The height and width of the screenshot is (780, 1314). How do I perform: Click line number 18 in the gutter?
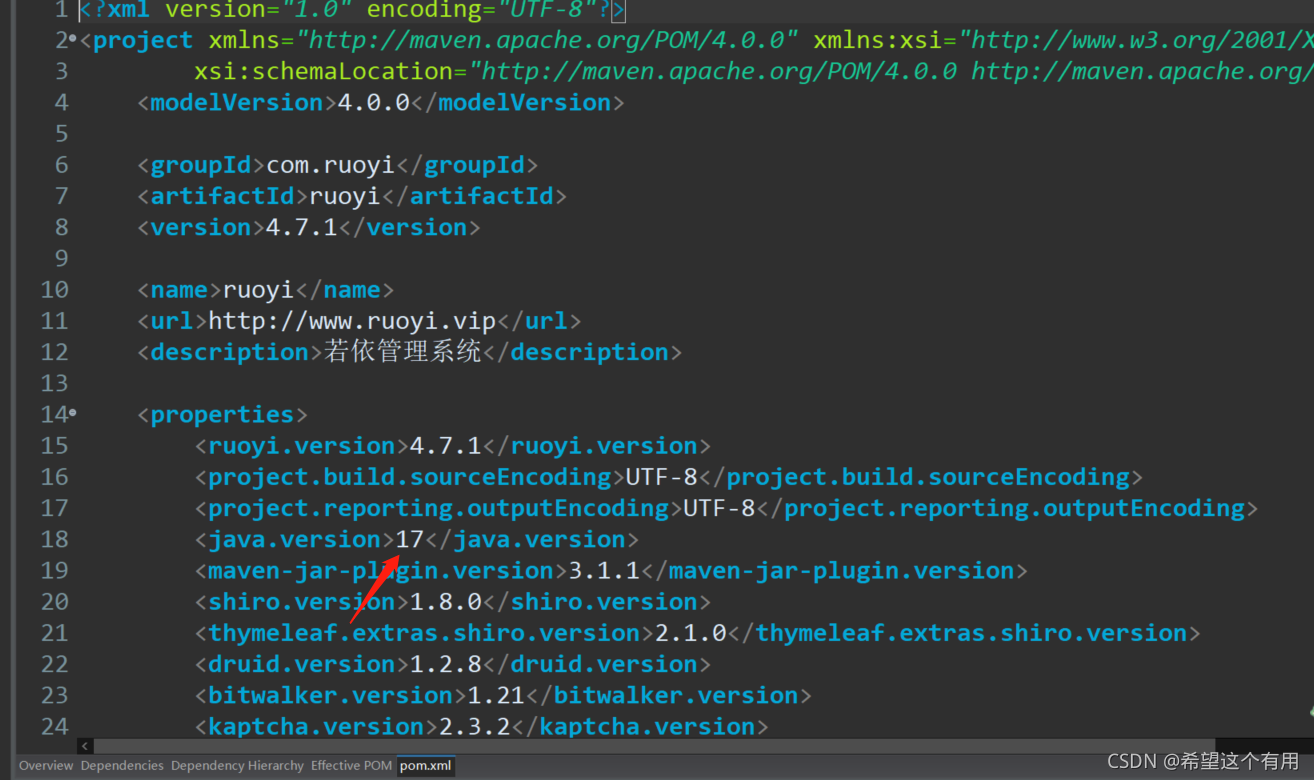click(55, 540)
